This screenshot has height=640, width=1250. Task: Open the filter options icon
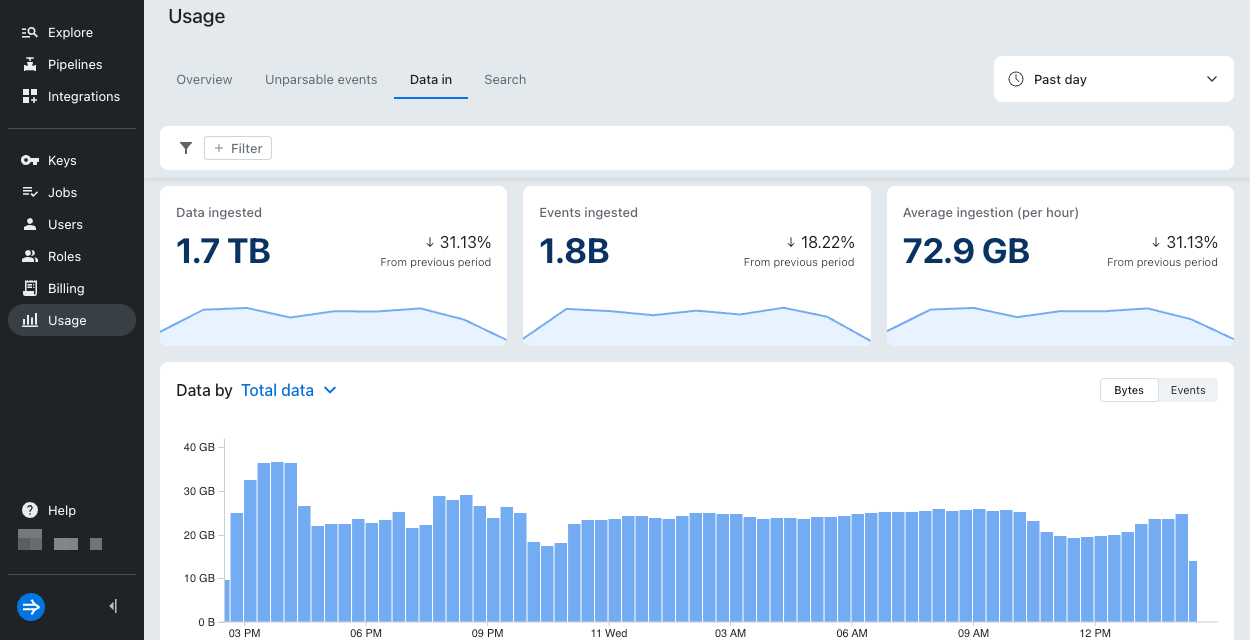tap(185, 147)
